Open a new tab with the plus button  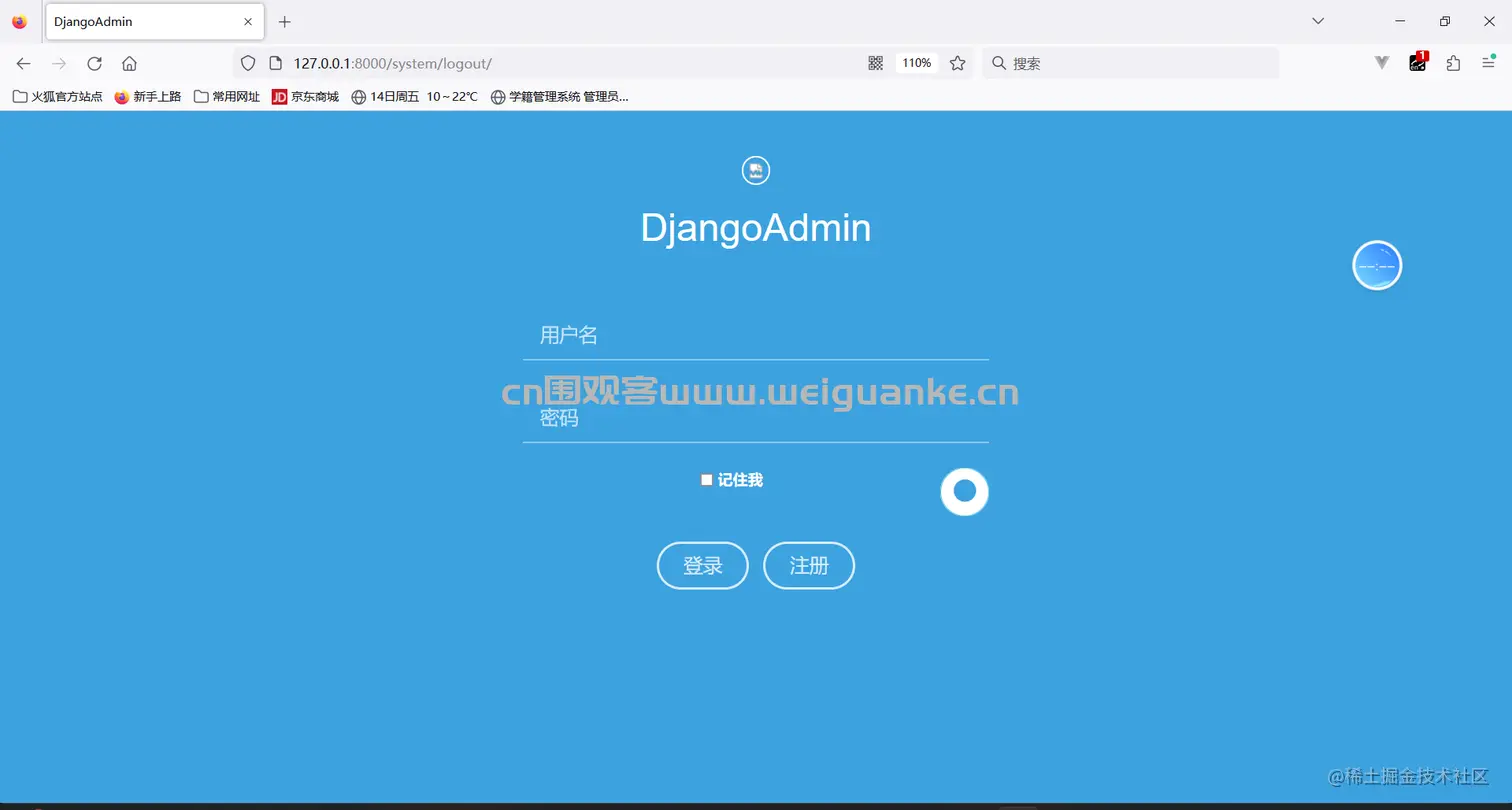285,21
